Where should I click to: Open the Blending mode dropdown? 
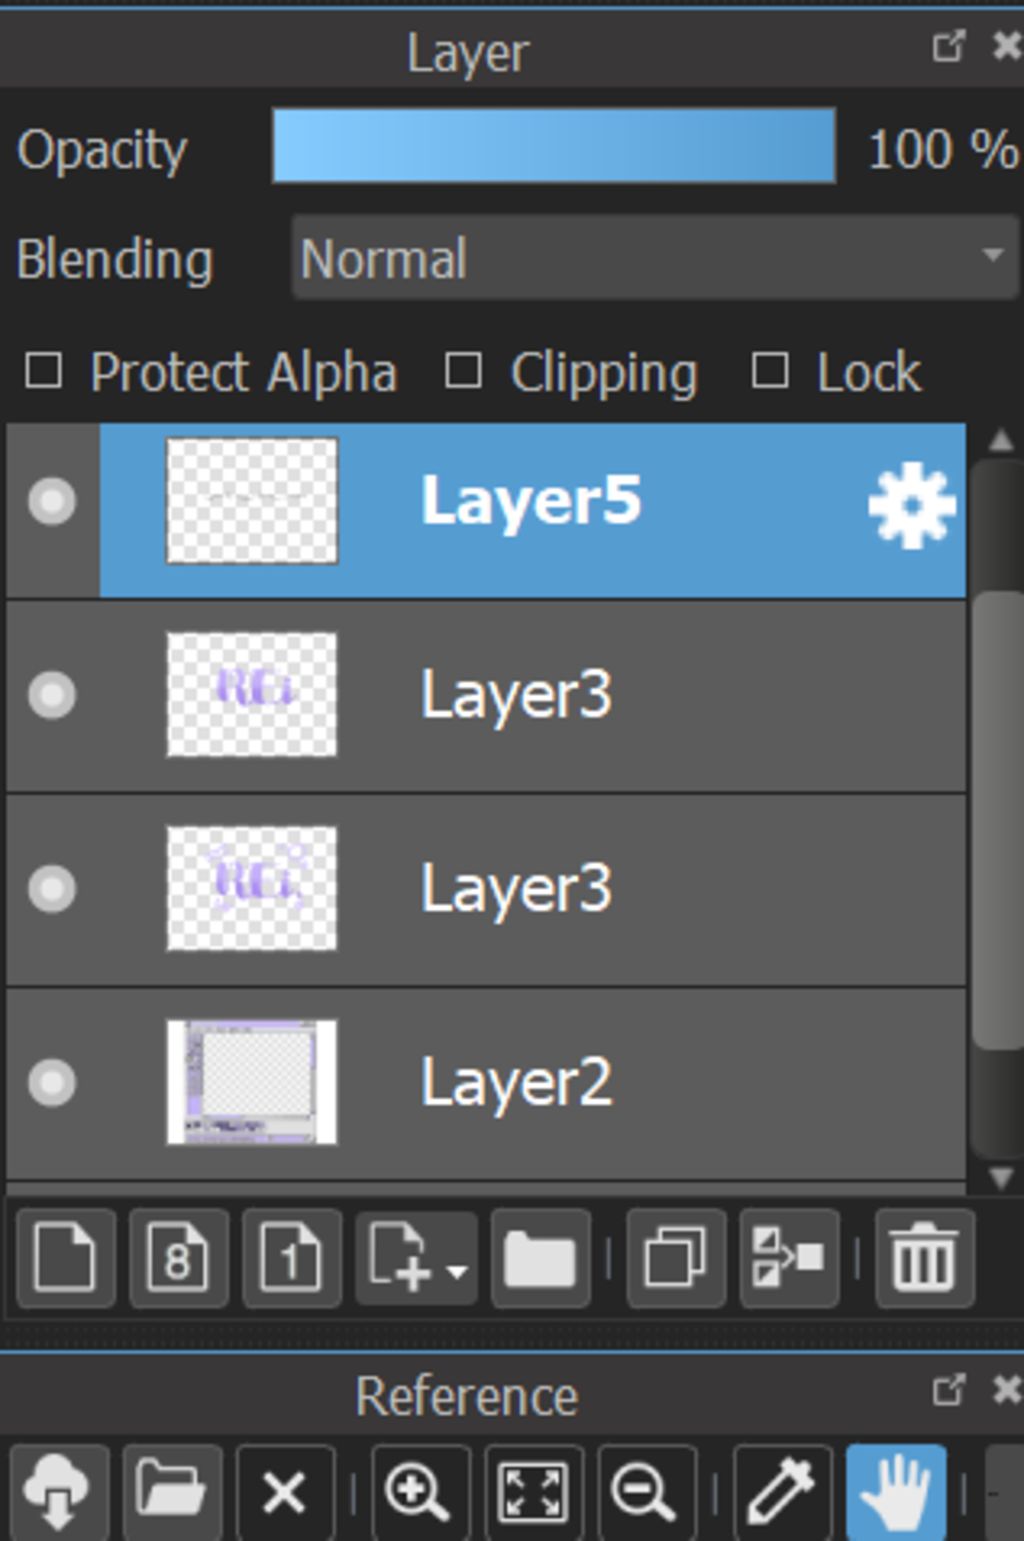tap(655, 258)
